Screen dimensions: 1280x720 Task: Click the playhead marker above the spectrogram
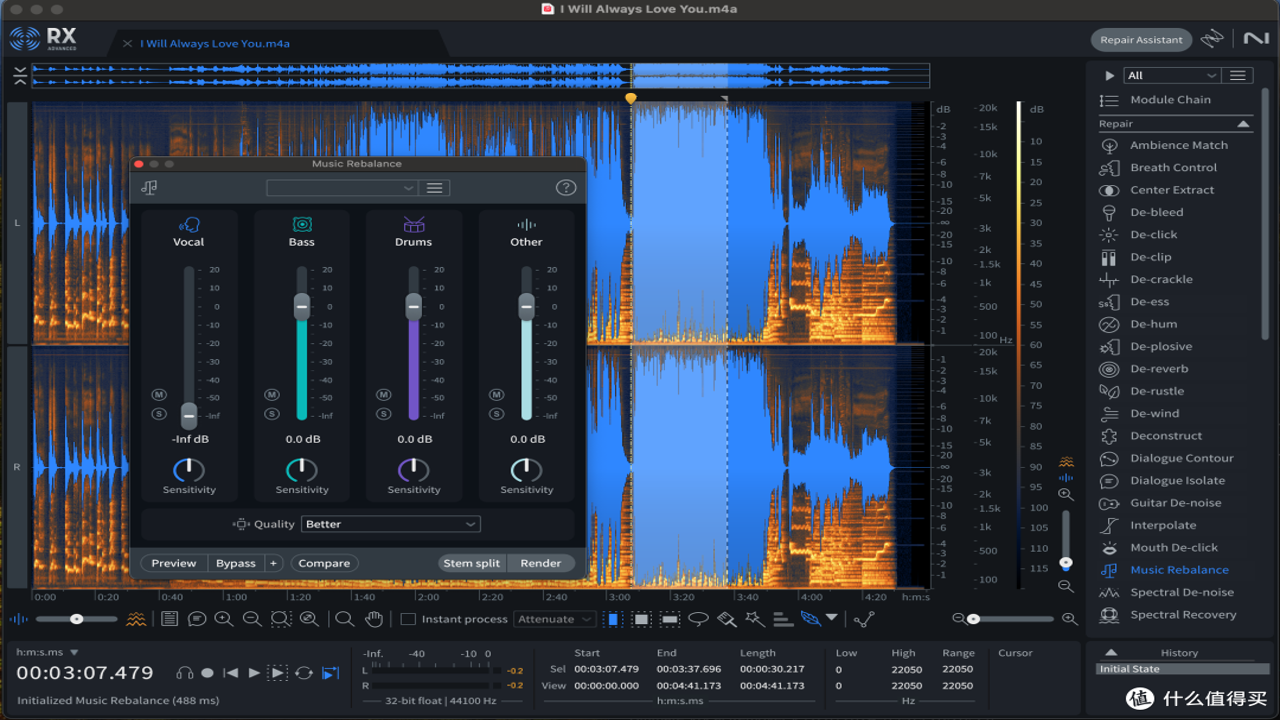[x=630, y=98]
